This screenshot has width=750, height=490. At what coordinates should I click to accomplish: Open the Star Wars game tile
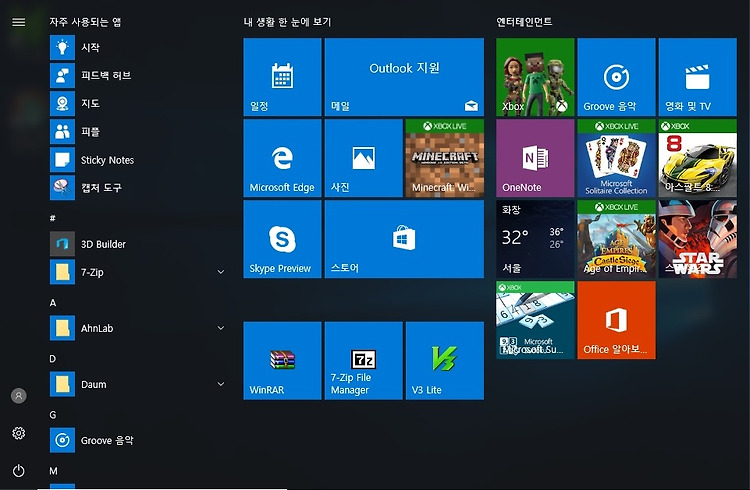click(x=697, y=239)
